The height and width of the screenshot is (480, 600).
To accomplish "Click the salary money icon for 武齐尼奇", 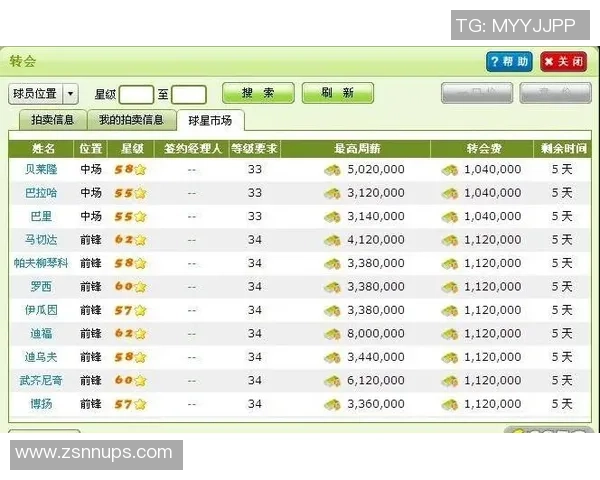I will click(333, 381).
